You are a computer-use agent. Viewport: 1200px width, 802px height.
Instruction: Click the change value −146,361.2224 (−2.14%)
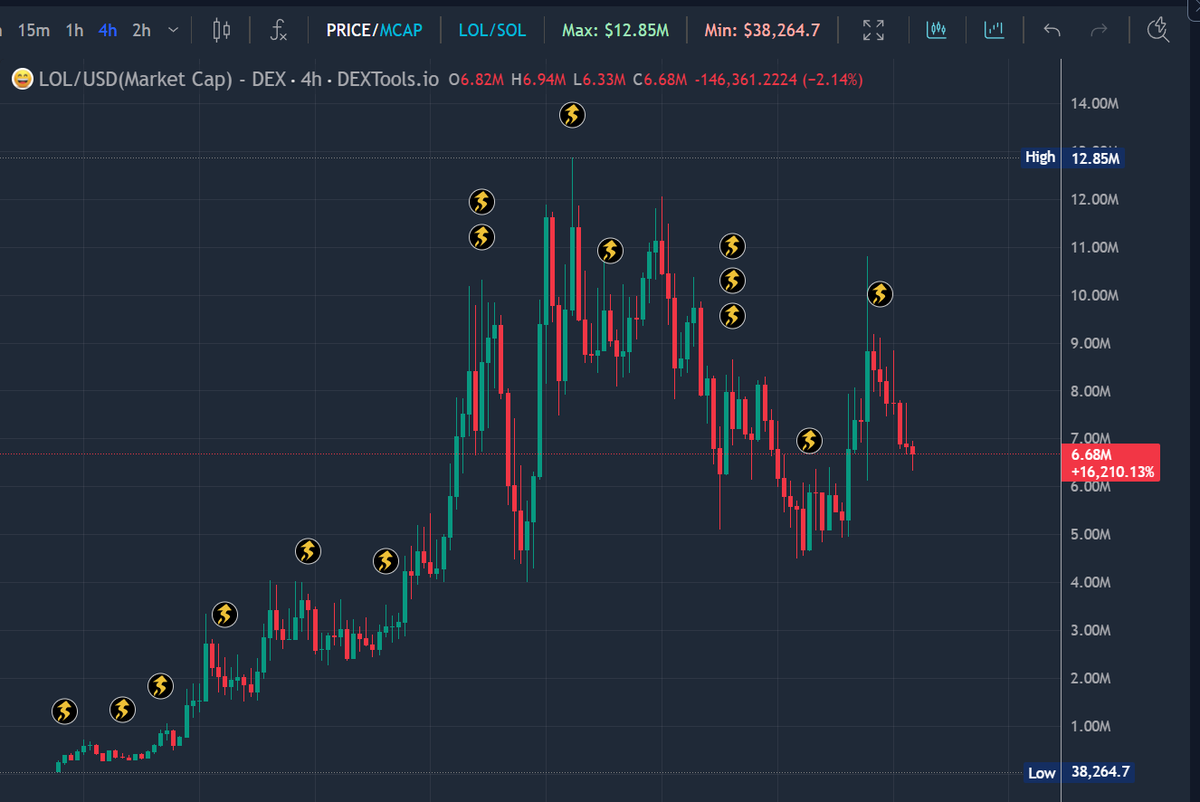pyautogui.click(x=778, y=78)
